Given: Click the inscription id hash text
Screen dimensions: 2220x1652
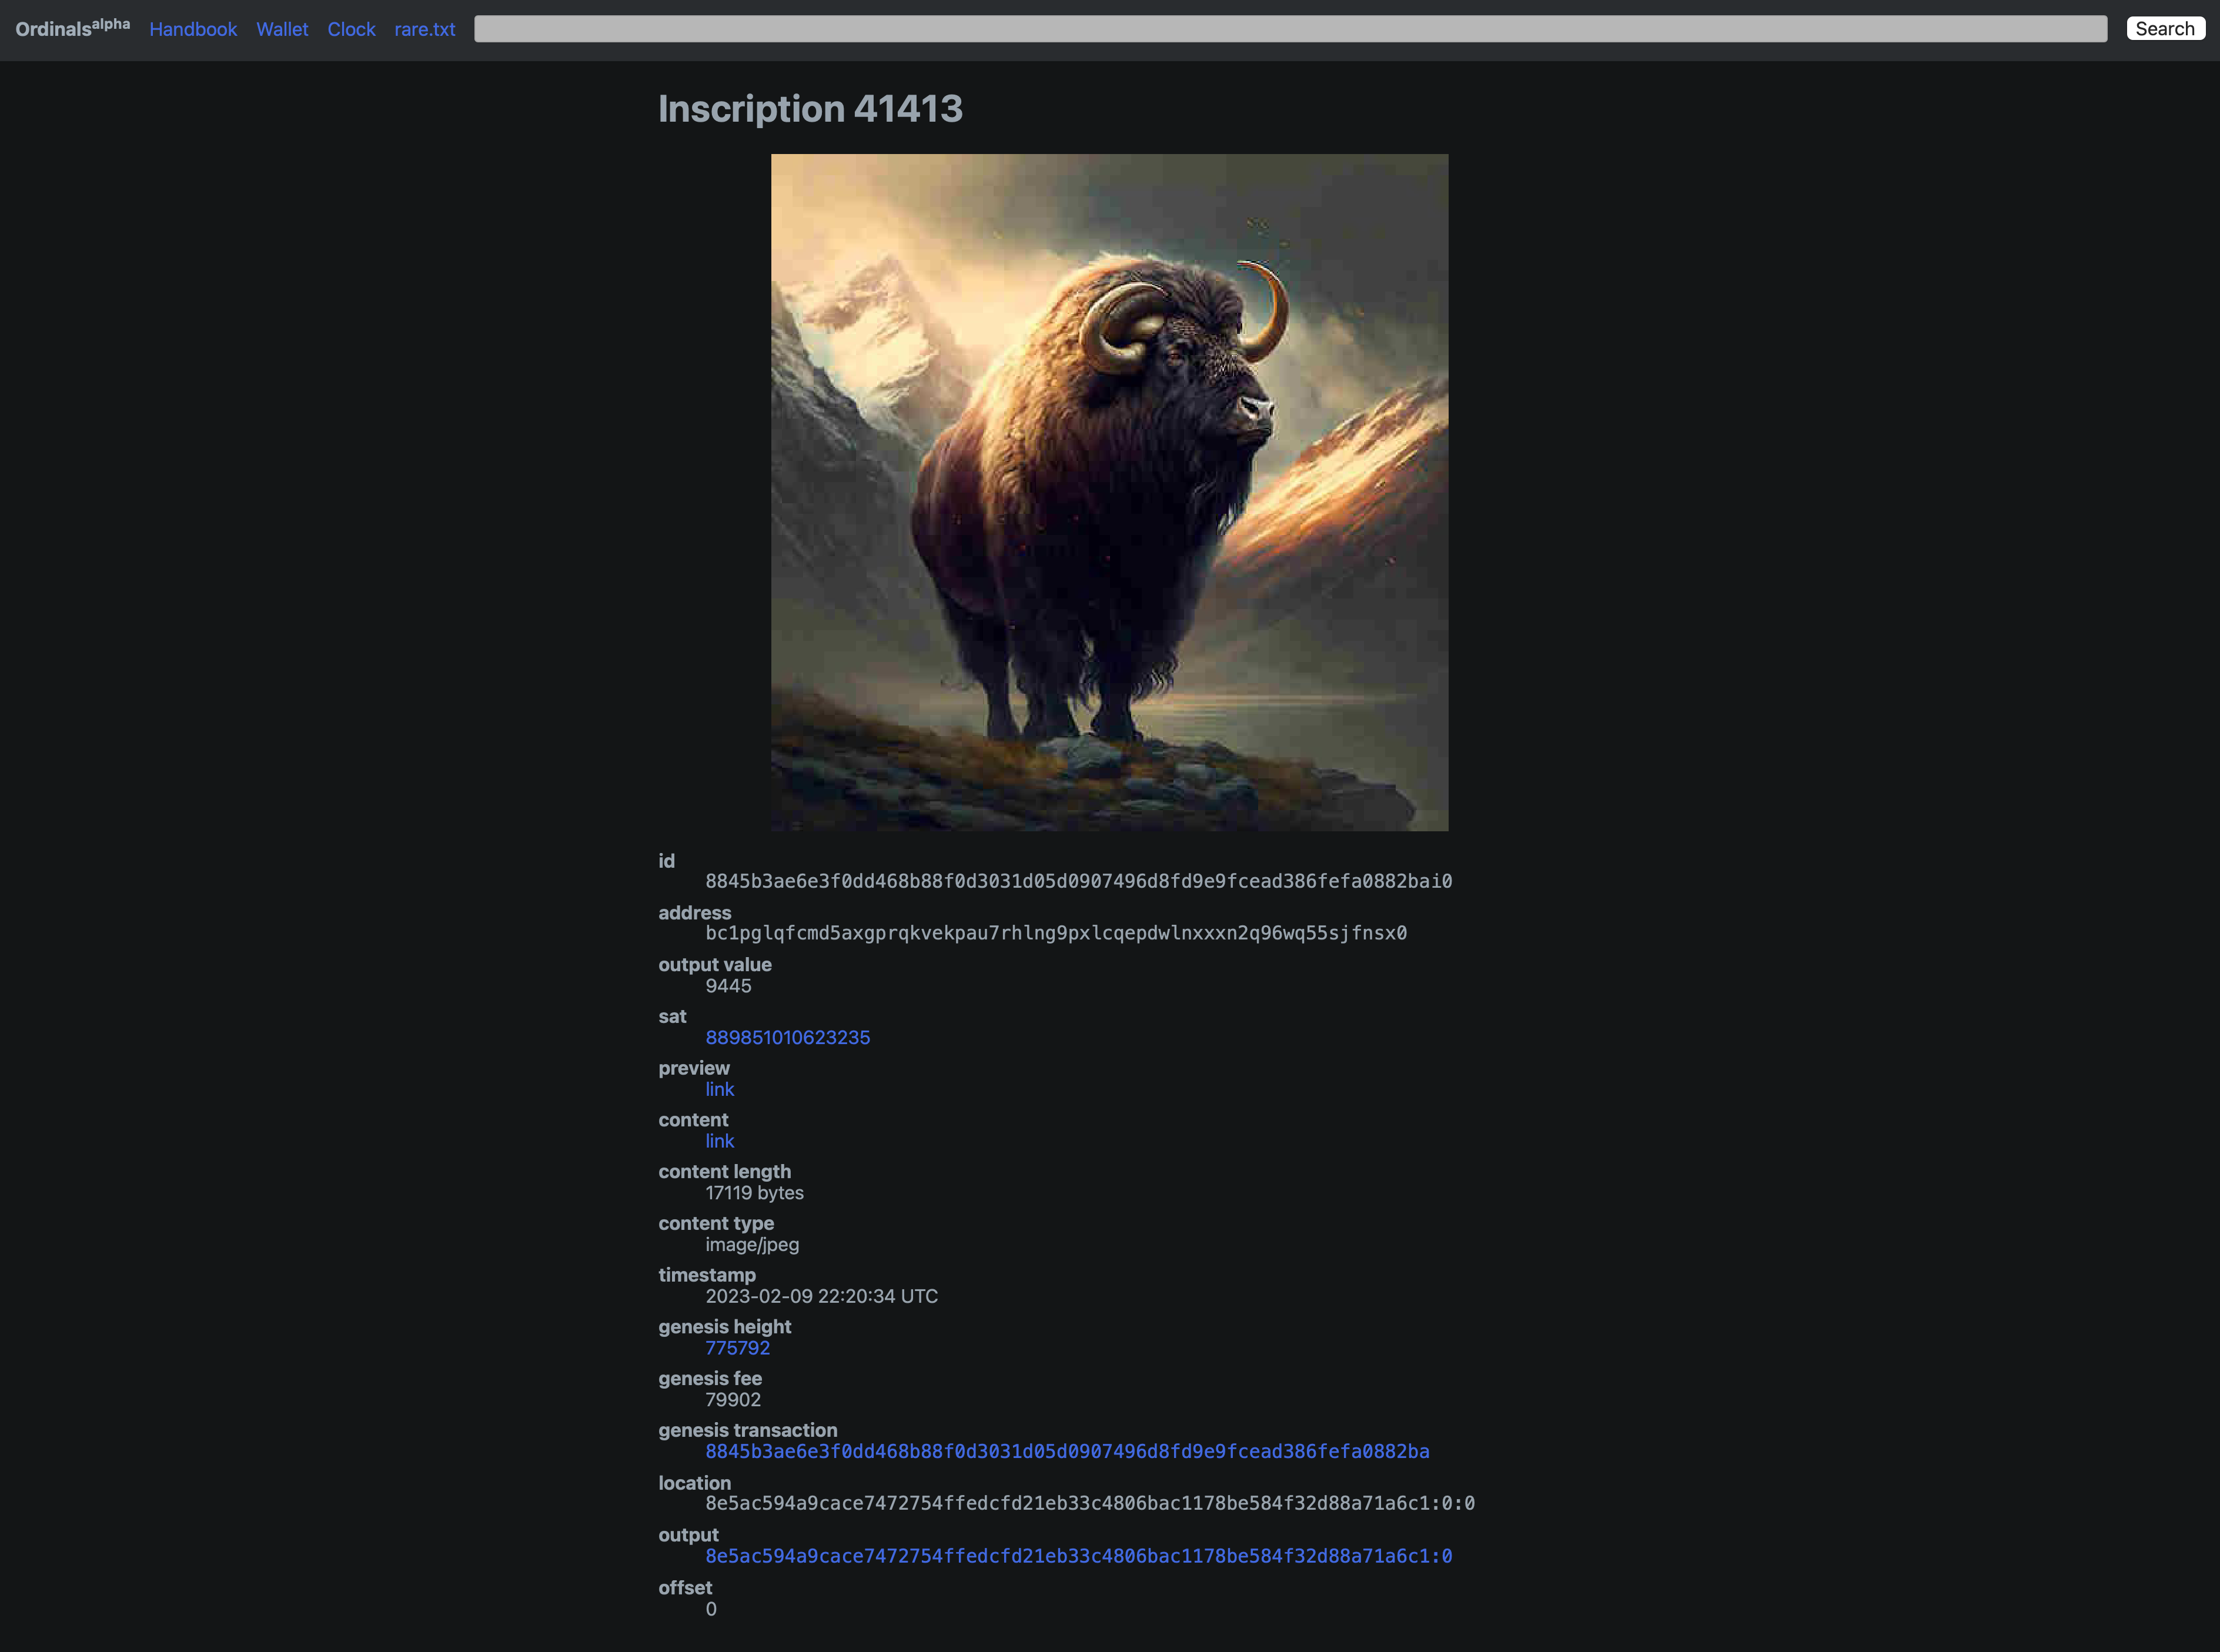Looking at the screenshot, I should (x=1078, y=881).
